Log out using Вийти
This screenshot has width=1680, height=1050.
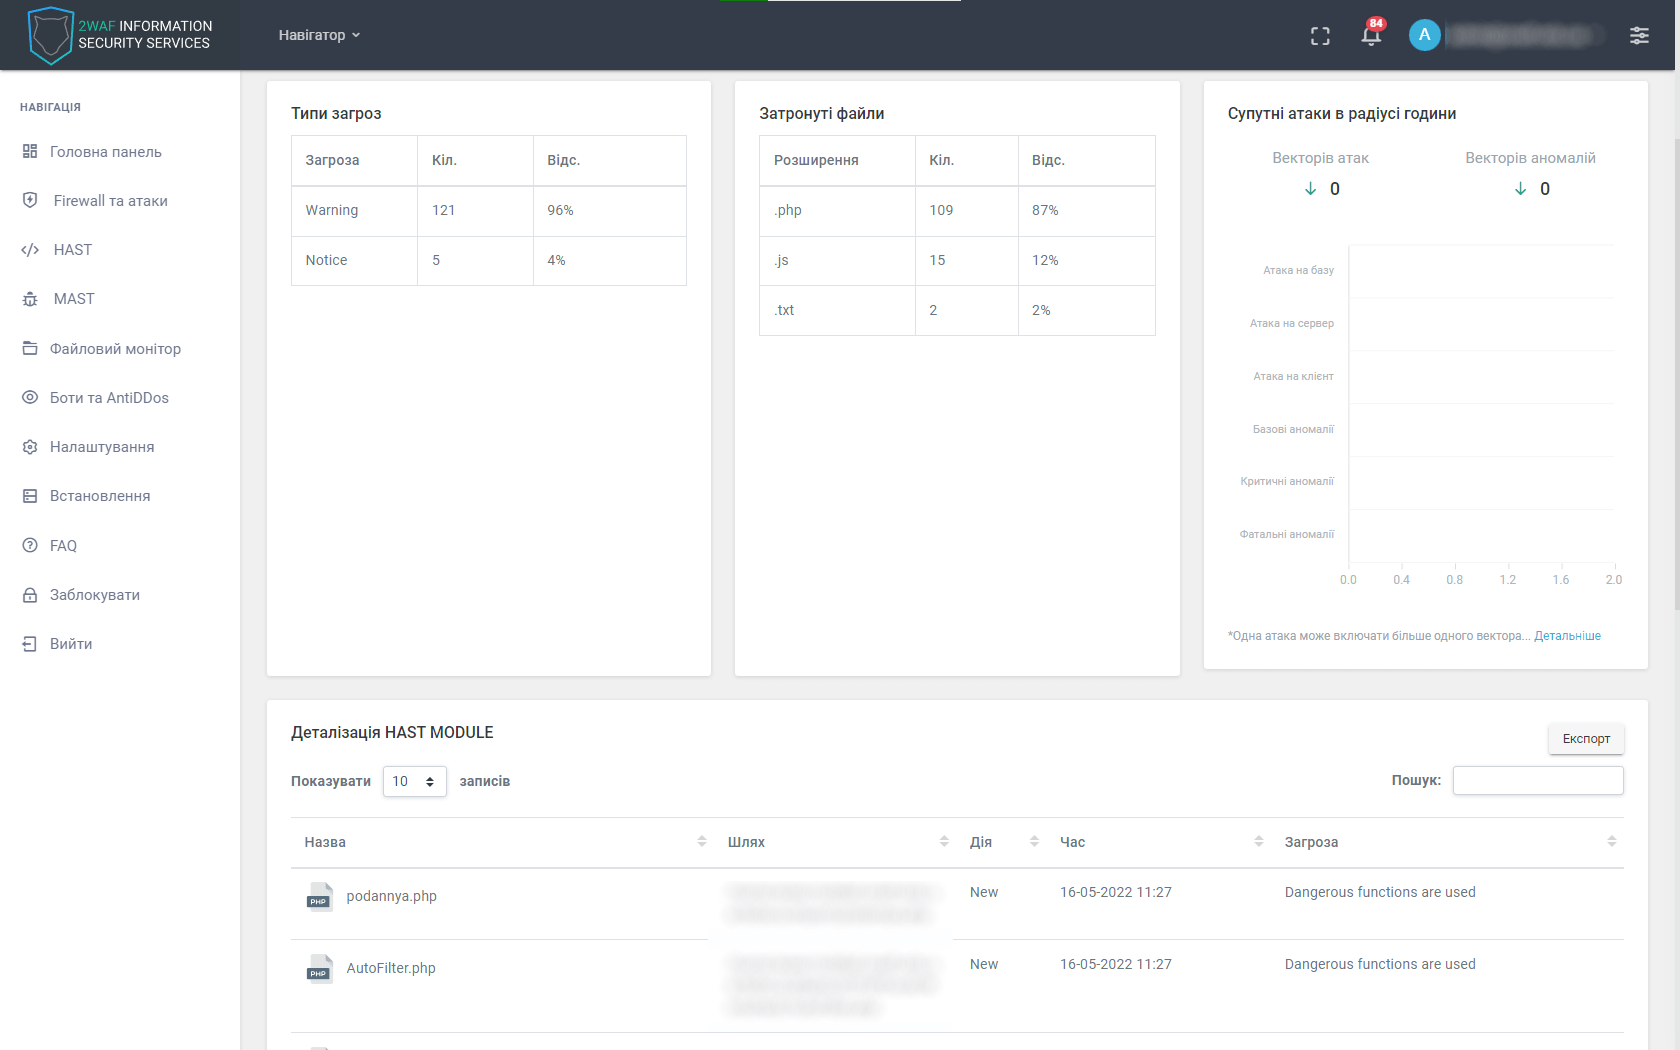point(70,643)
